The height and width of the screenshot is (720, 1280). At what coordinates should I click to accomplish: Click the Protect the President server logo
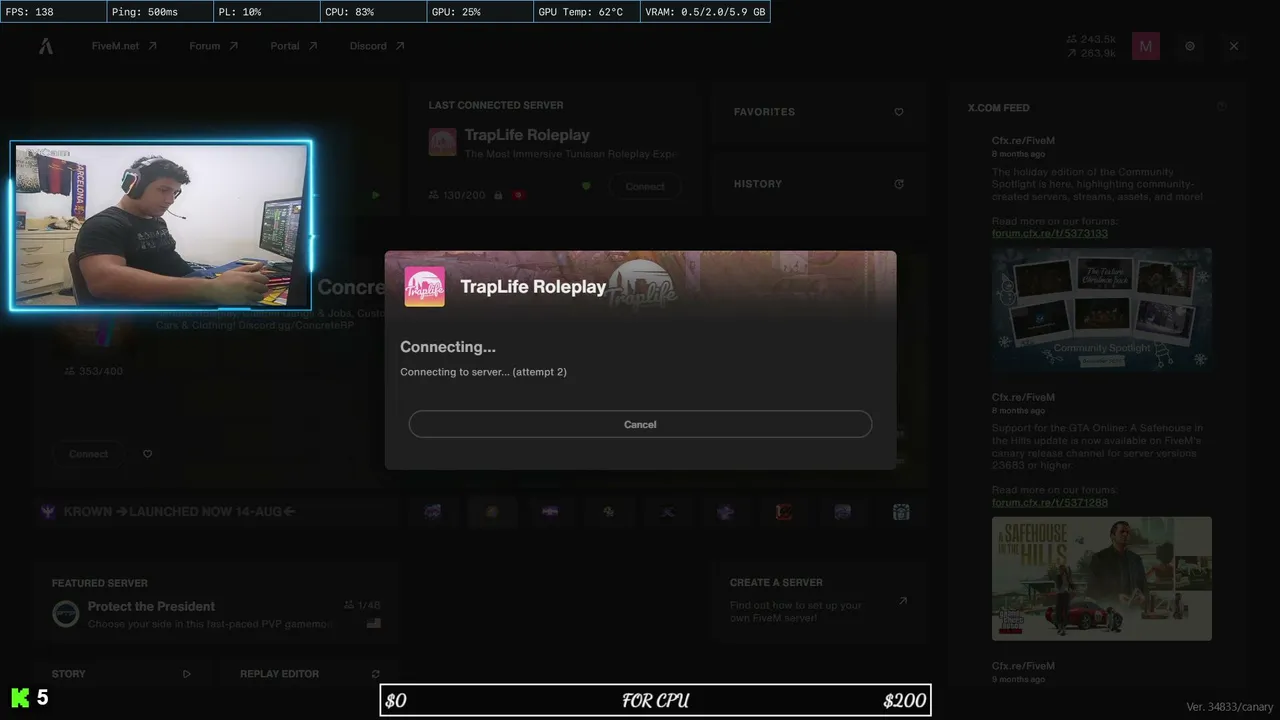point(66,614)
